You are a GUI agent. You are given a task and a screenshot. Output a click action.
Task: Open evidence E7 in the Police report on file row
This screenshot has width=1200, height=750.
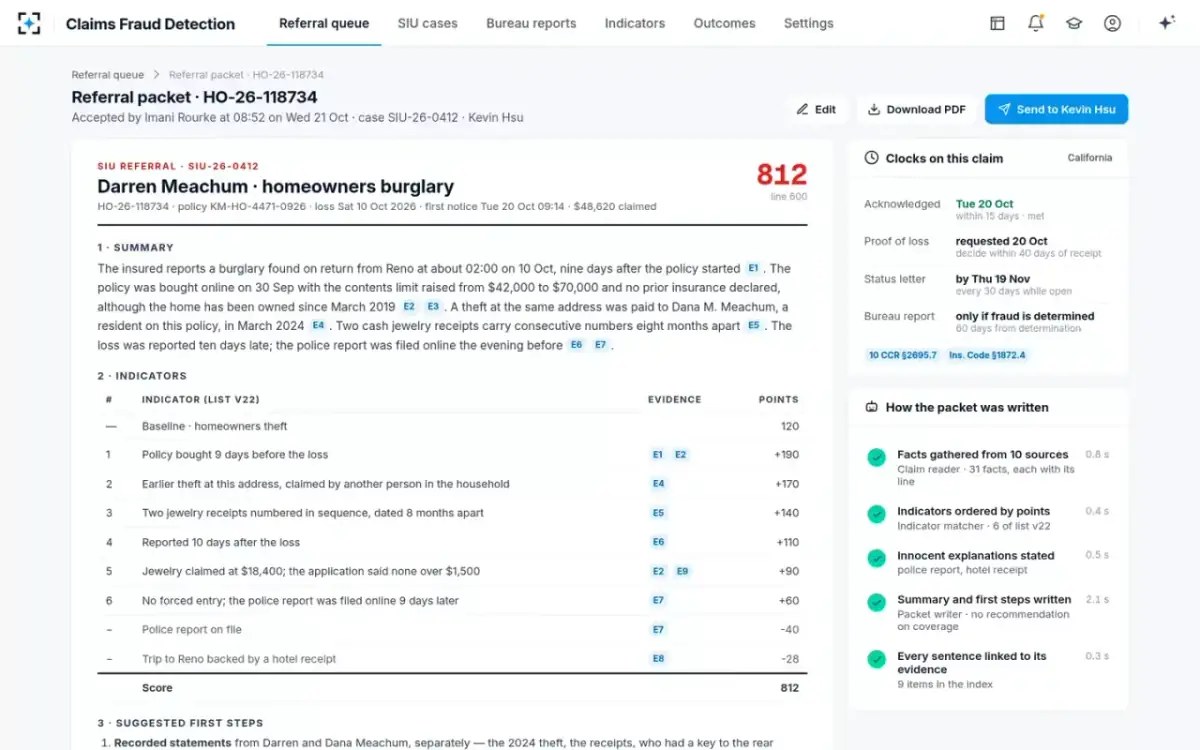click(x=658, y=630)
